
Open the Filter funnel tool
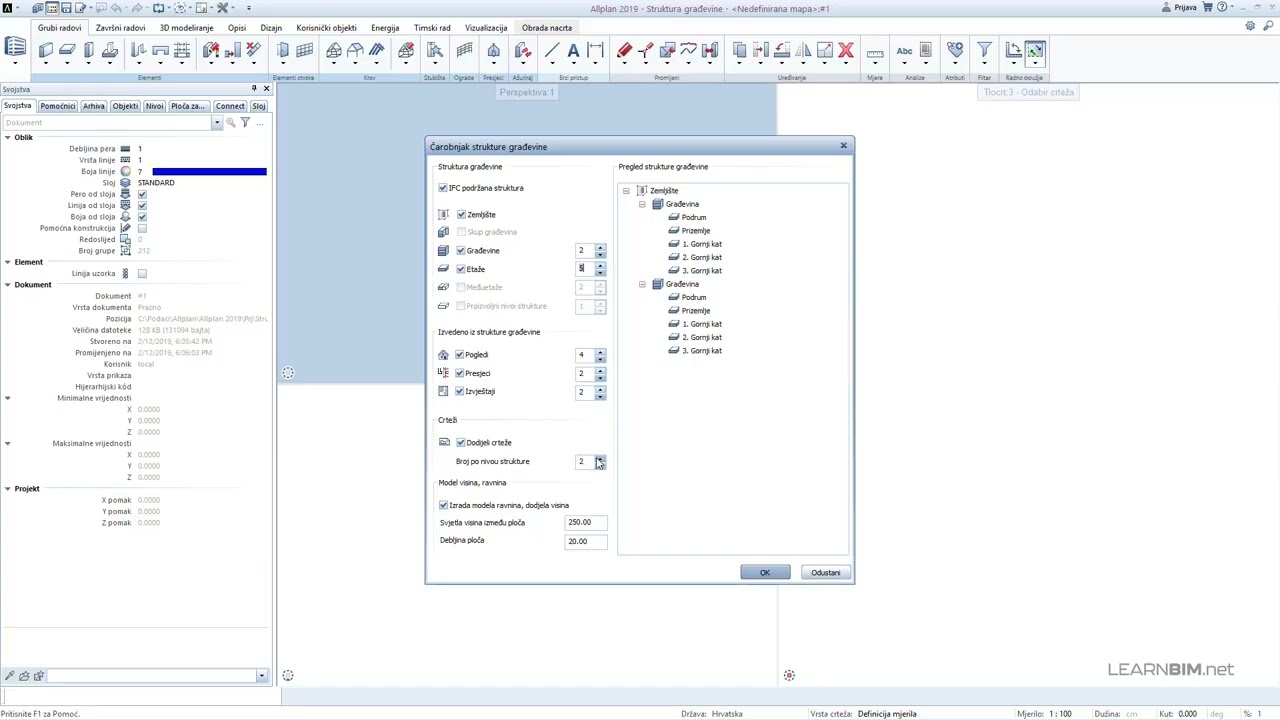[984, 50]
